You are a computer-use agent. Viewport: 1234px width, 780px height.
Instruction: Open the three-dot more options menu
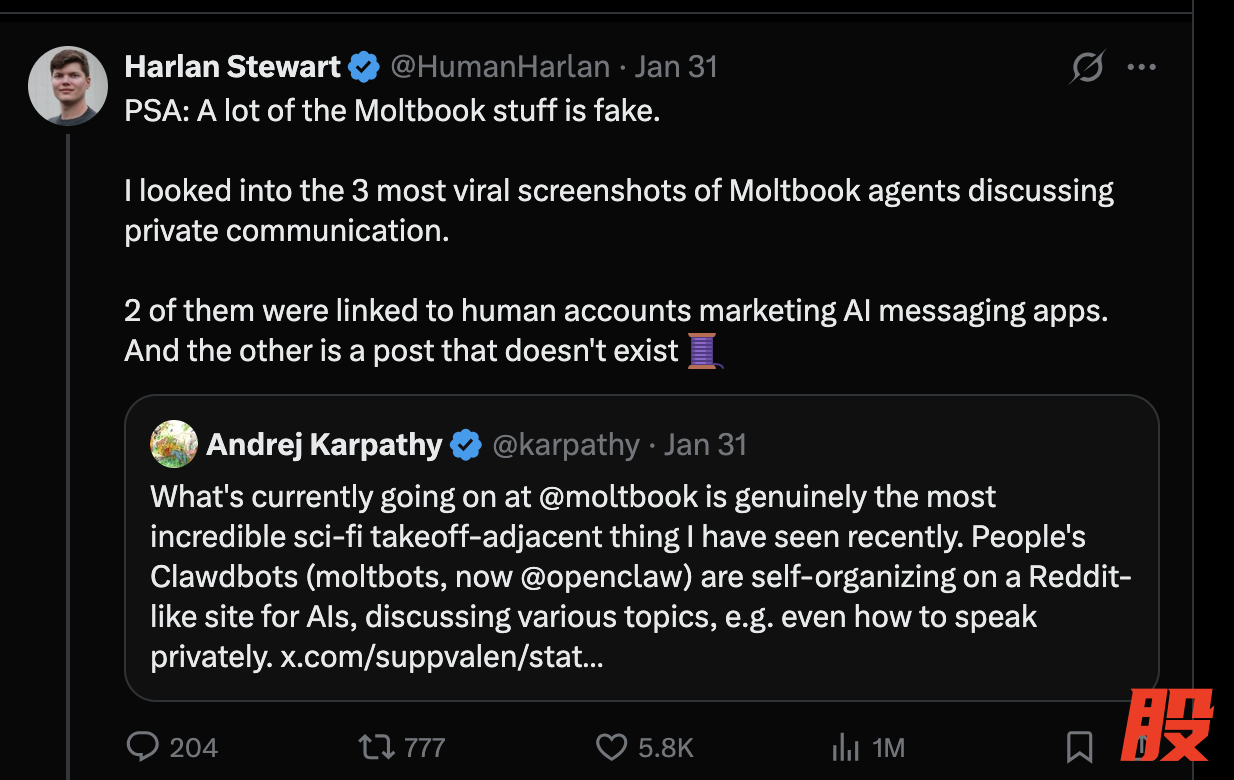1141,68
